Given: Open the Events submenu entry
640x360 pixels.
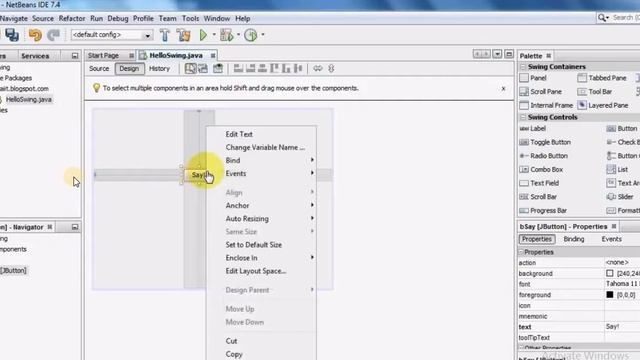Looking at the screenshot, I should coord(269,173).
